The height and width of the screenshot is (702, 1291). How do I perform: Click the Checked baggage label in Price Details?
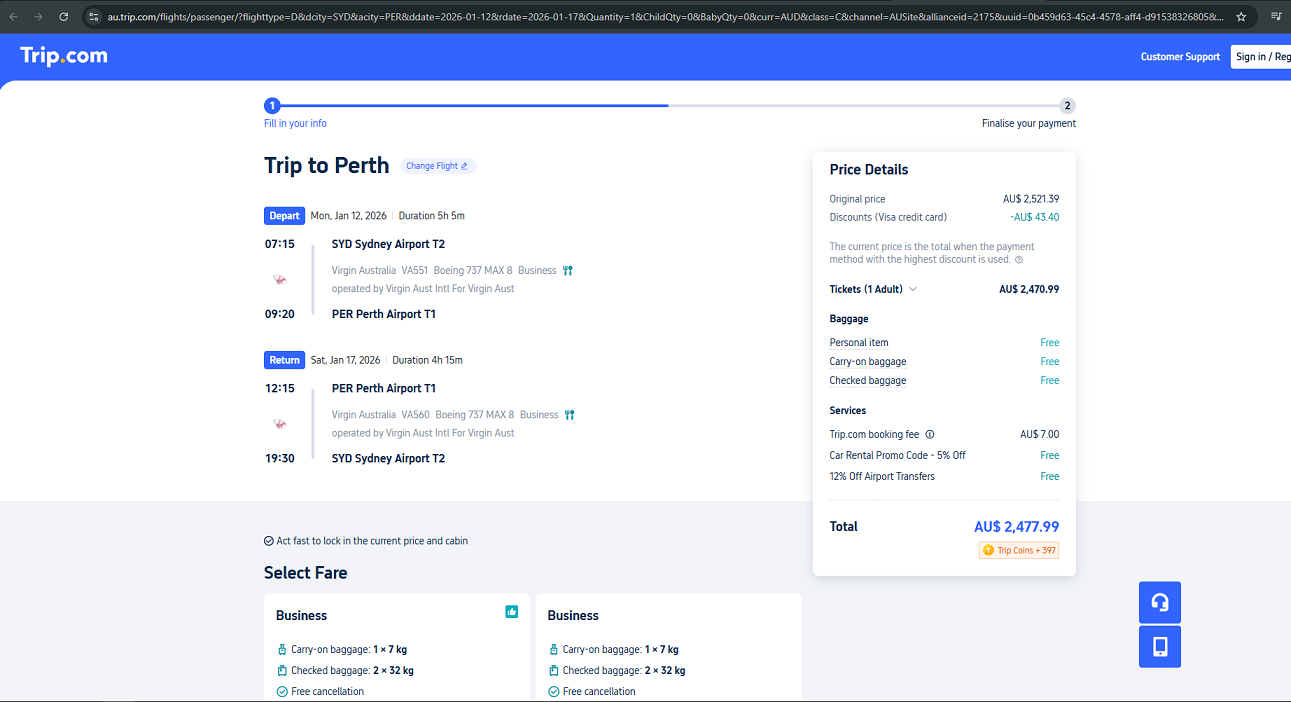[x=868, y=381]
